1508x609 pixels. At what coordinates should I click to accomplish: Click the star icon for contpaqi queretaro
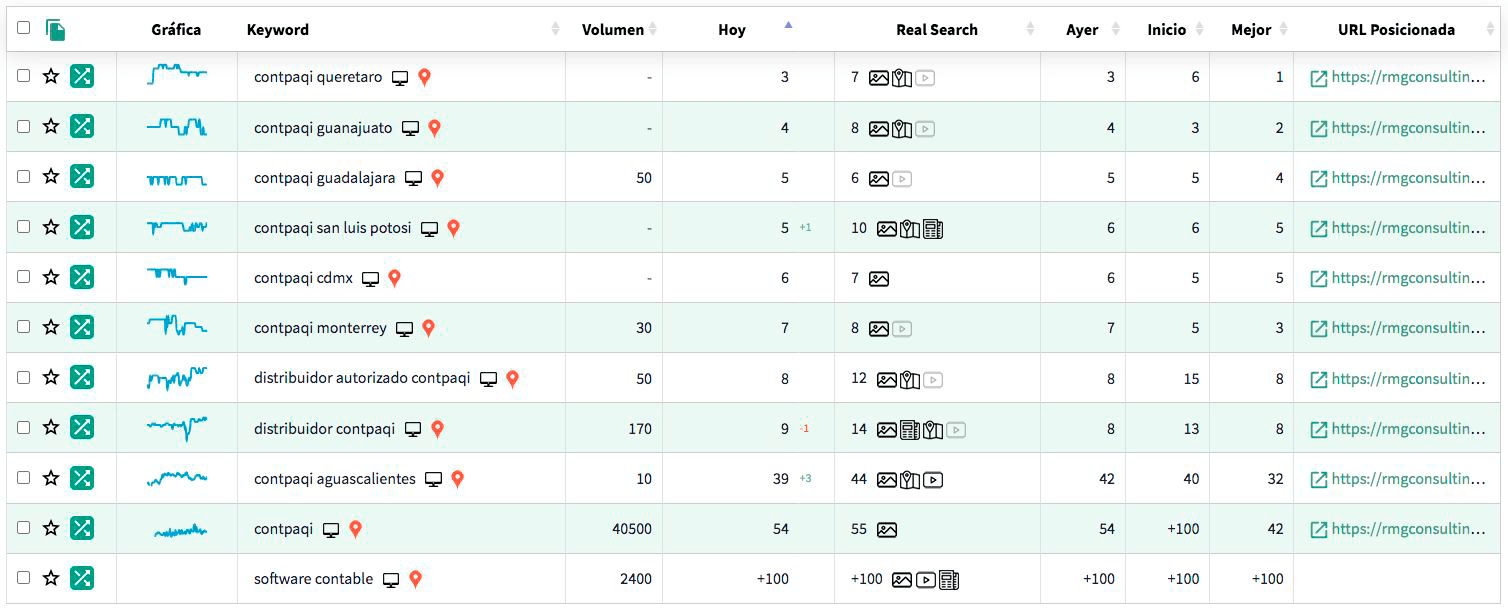(x=51, y=76)
